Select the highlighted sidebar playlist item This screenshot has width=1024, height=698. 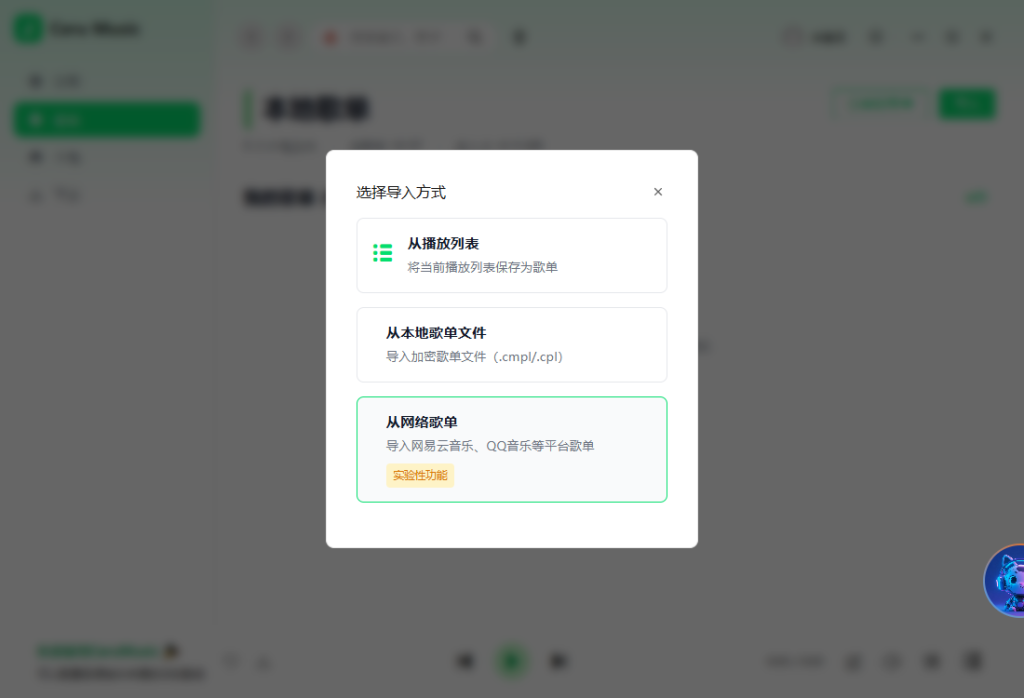pos(106,119)
